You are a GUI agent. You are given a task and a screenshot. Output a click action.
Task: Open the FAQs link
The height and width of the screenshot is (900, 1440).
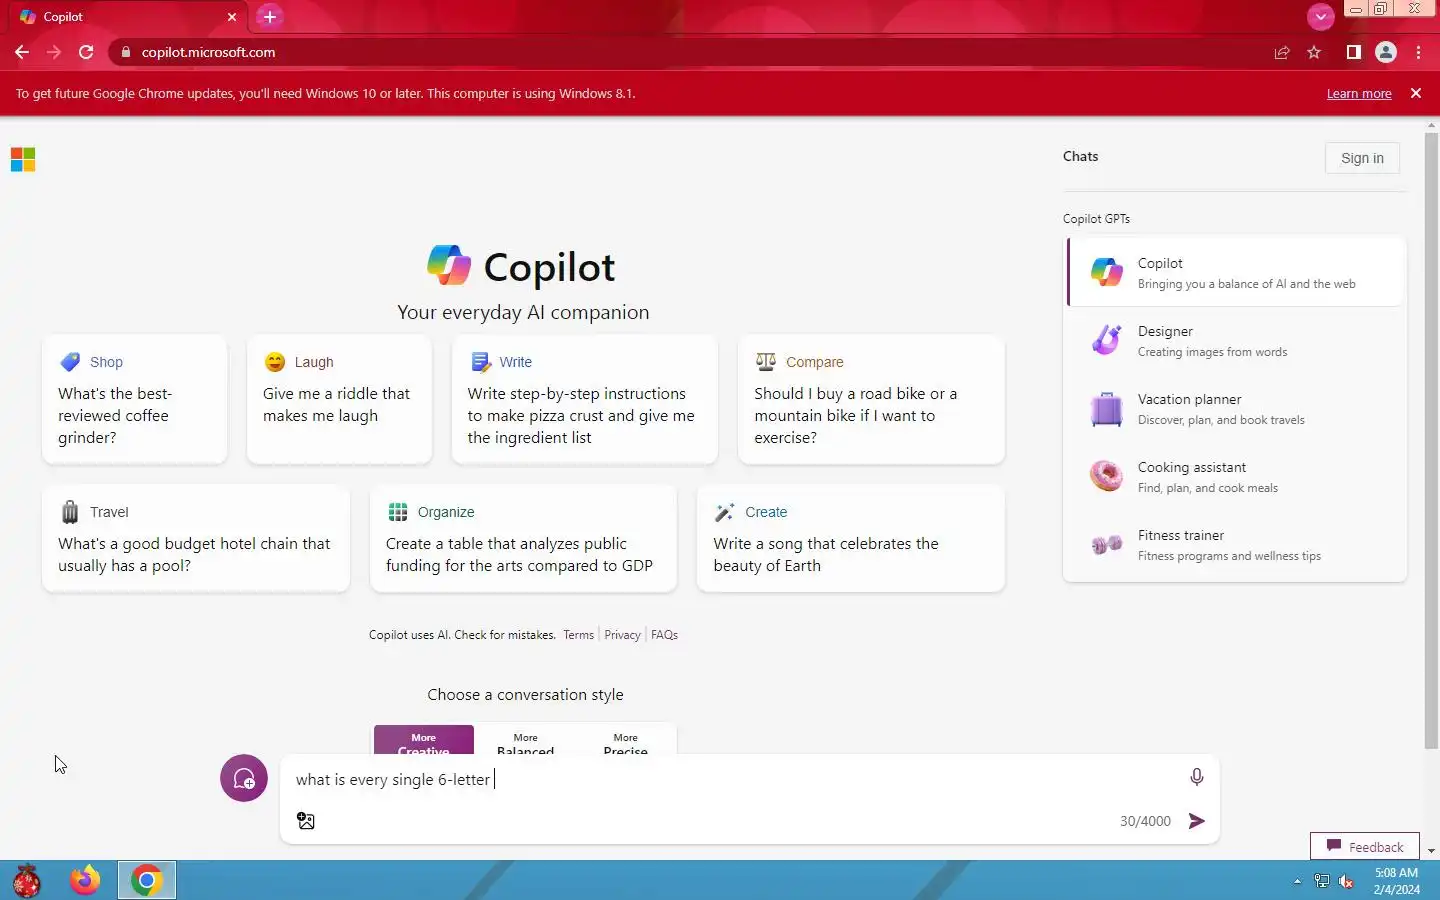click(664, 635)
